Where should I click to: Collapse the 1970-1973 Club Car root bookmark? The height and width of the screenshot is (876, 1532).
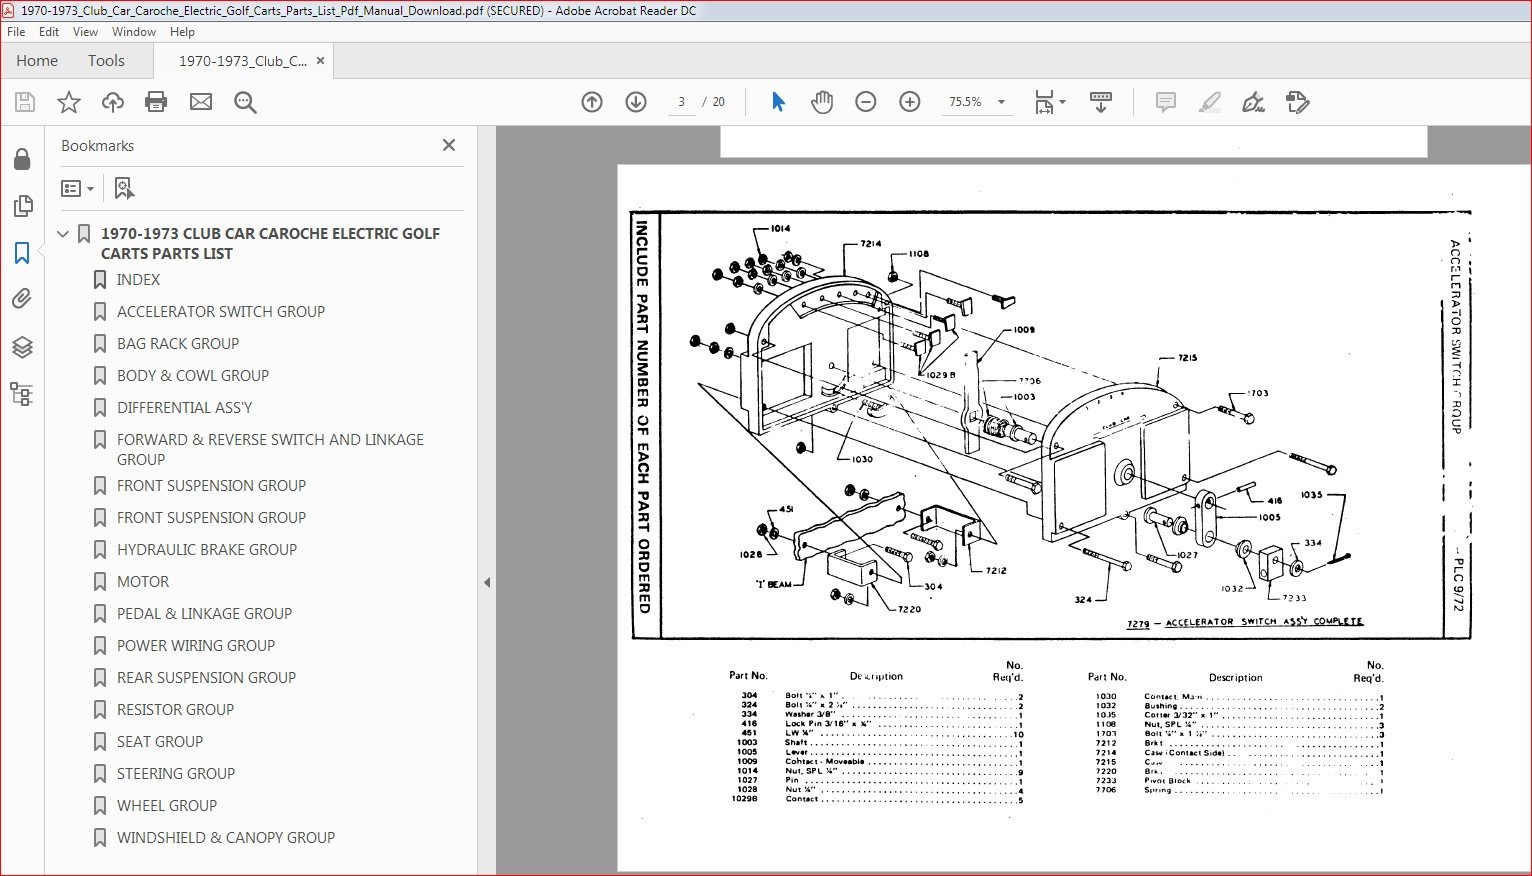63,233
